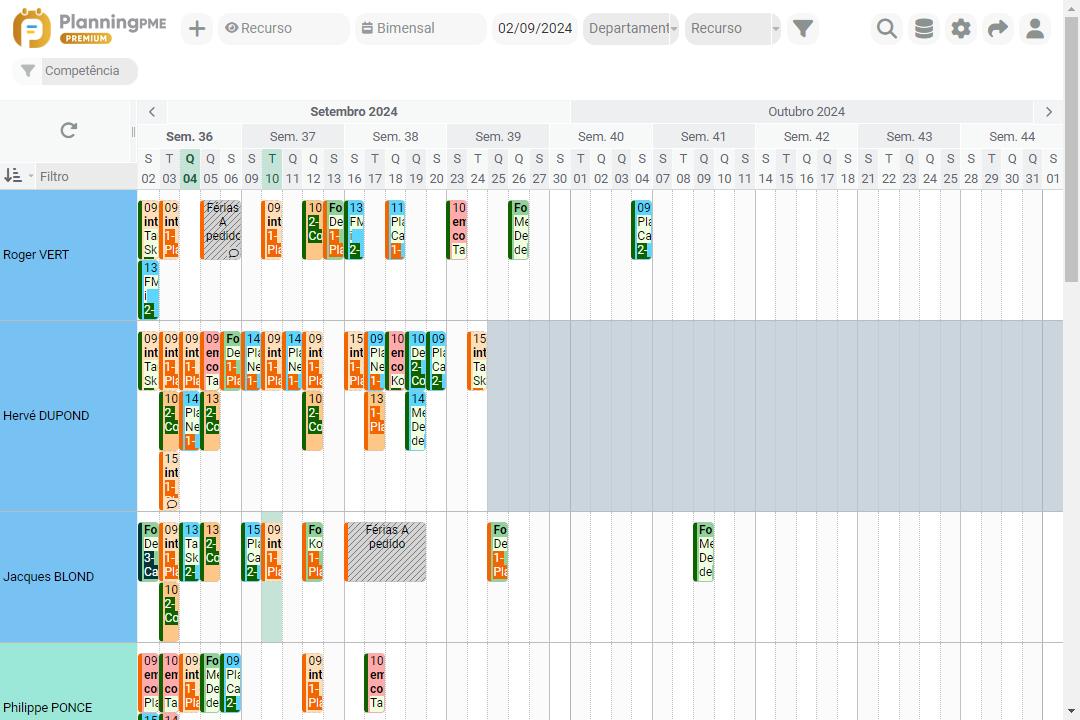This screenshot has height=720, width=1080.
Task: Open the sort order dropdown
Action: point(18,176)
